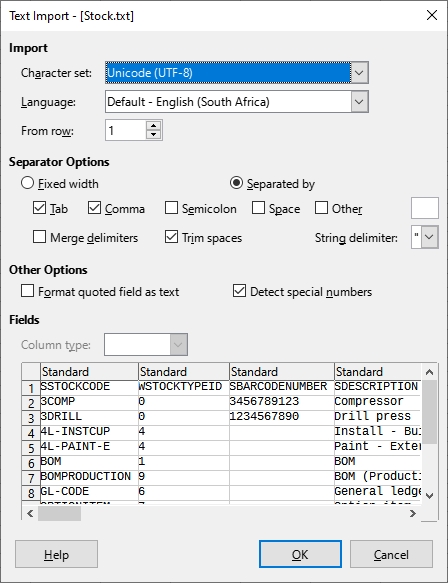Click the 1234567890 barcode cell

pos(281,417)
